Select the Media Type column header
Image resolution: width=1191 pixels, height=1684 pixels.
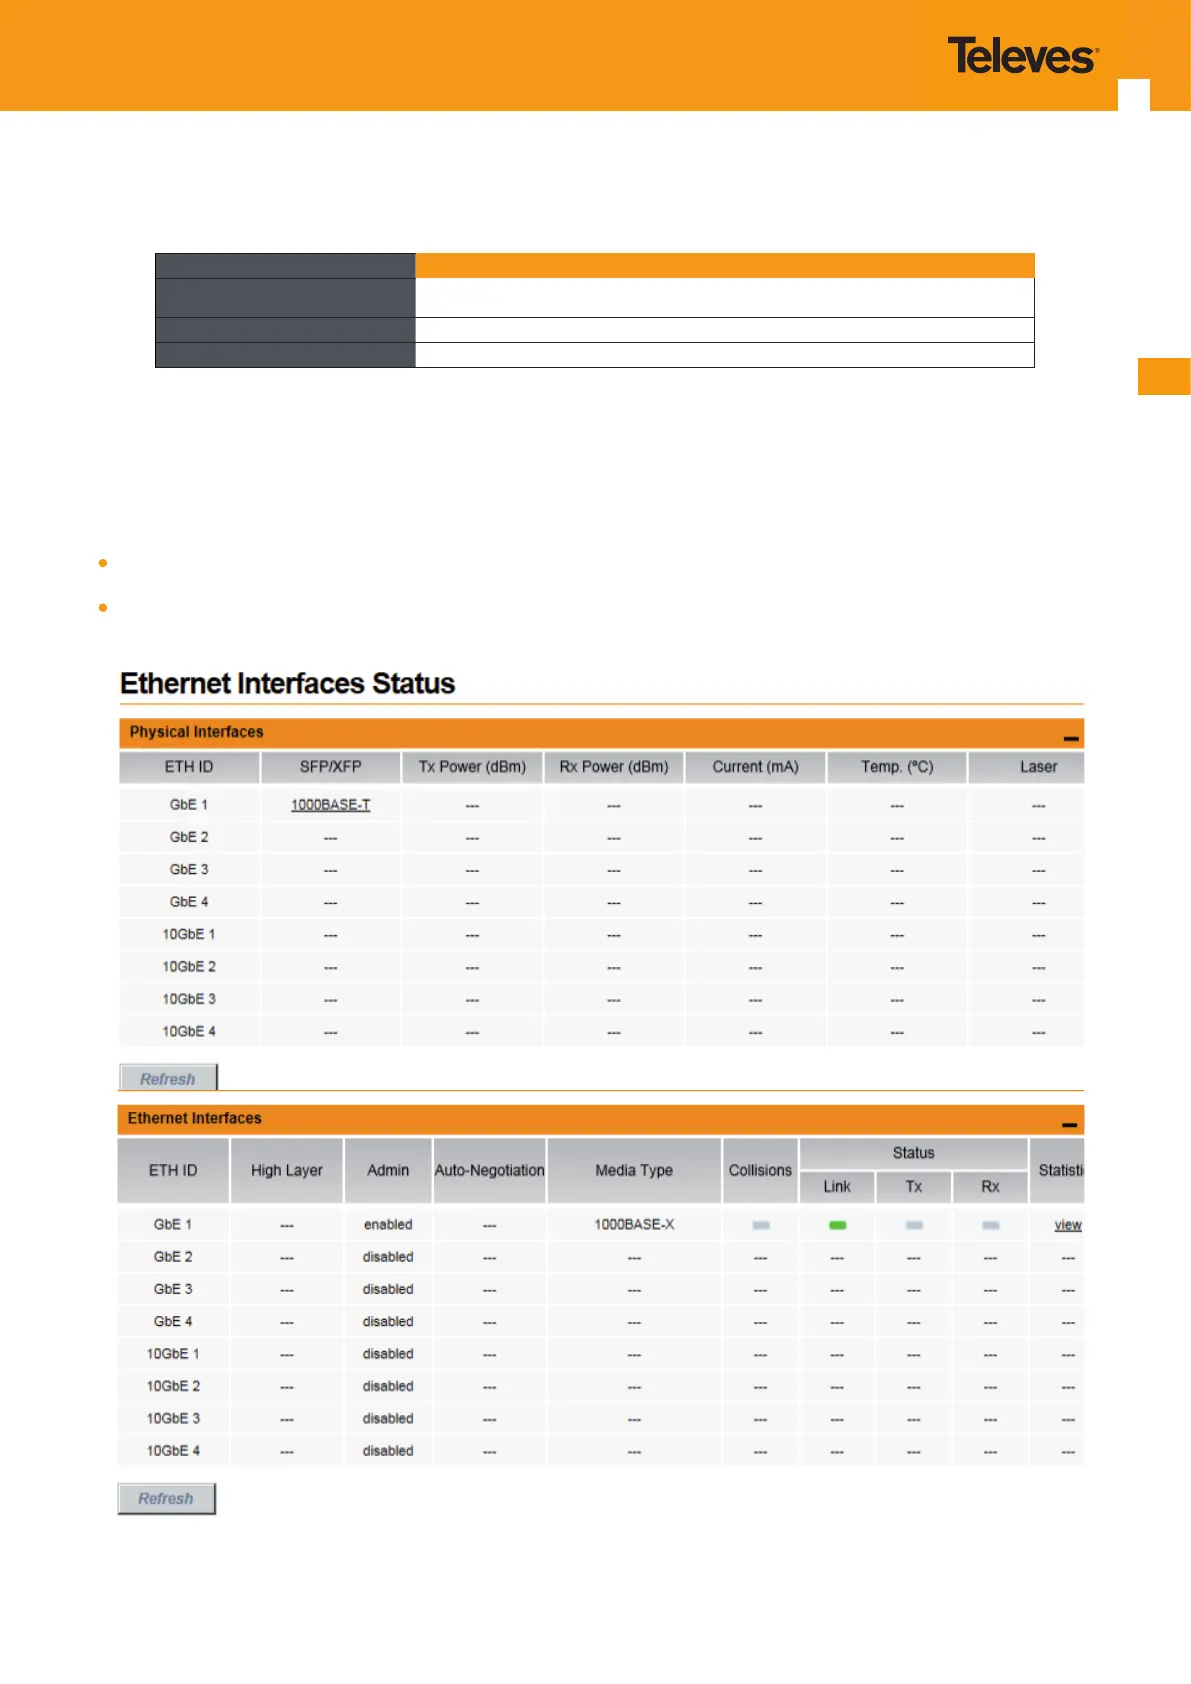(634, 1170)
